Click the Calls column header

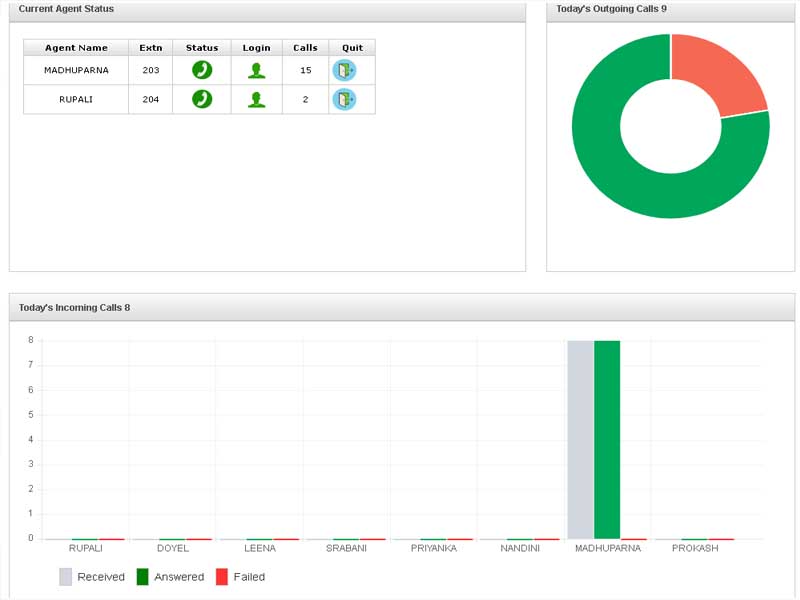coord(305,48)
